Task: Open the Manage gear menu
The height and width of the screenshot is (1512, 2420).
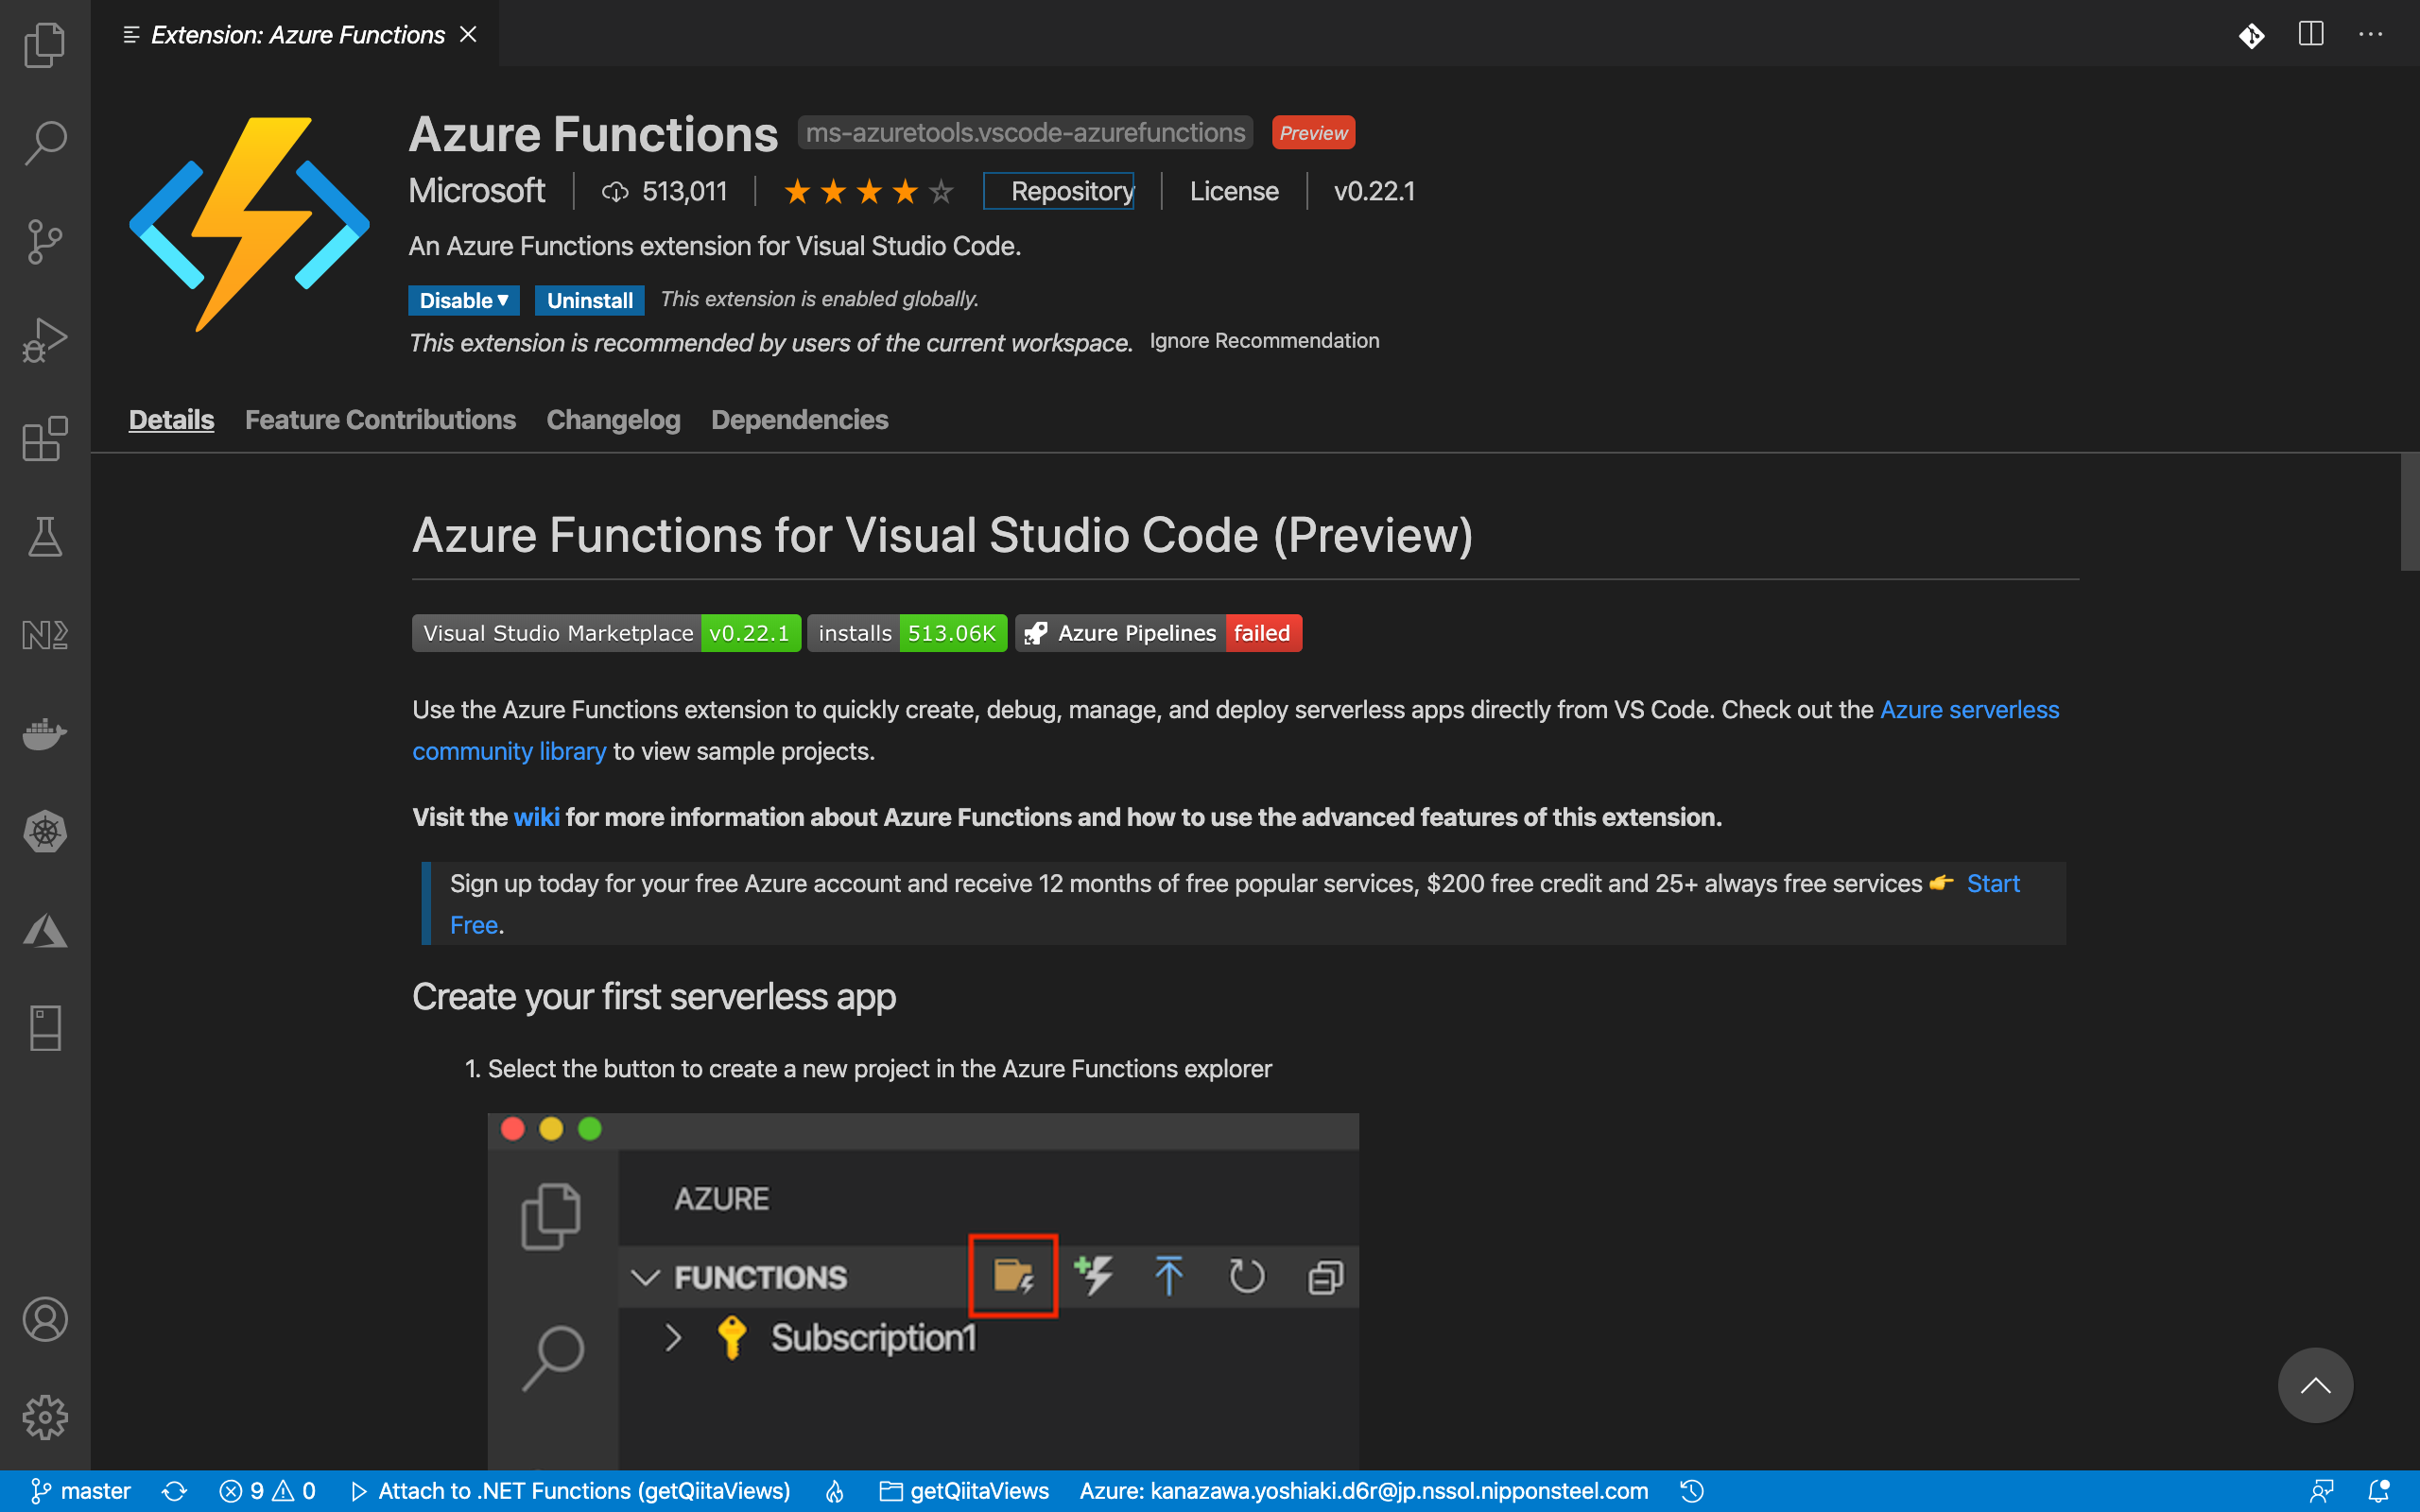Action: 45,1417
